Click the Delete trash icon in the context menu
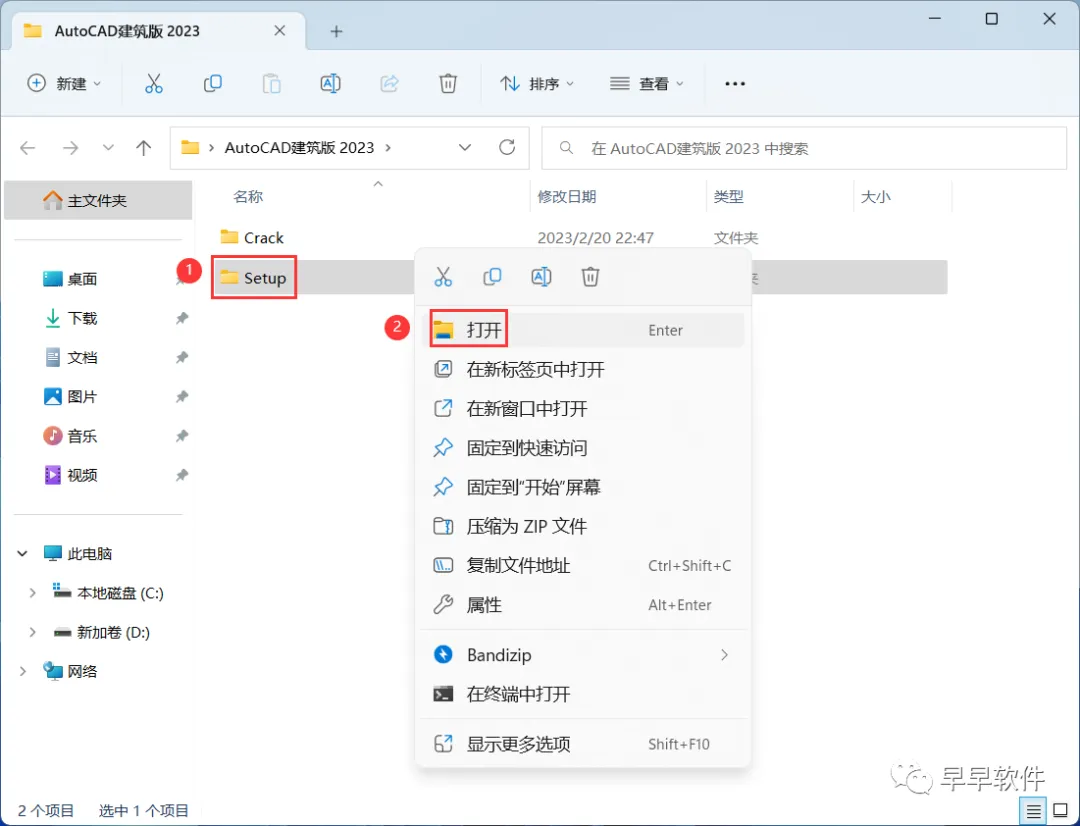The width and height of the screenshot is (1080, 826). [590, 277]
